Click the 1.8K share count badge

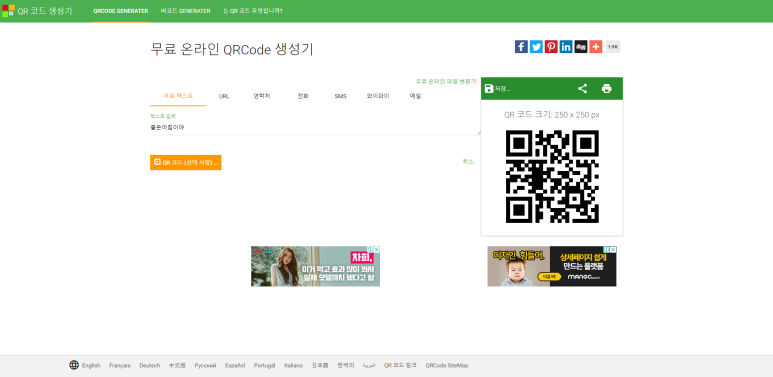pos(612,47)
